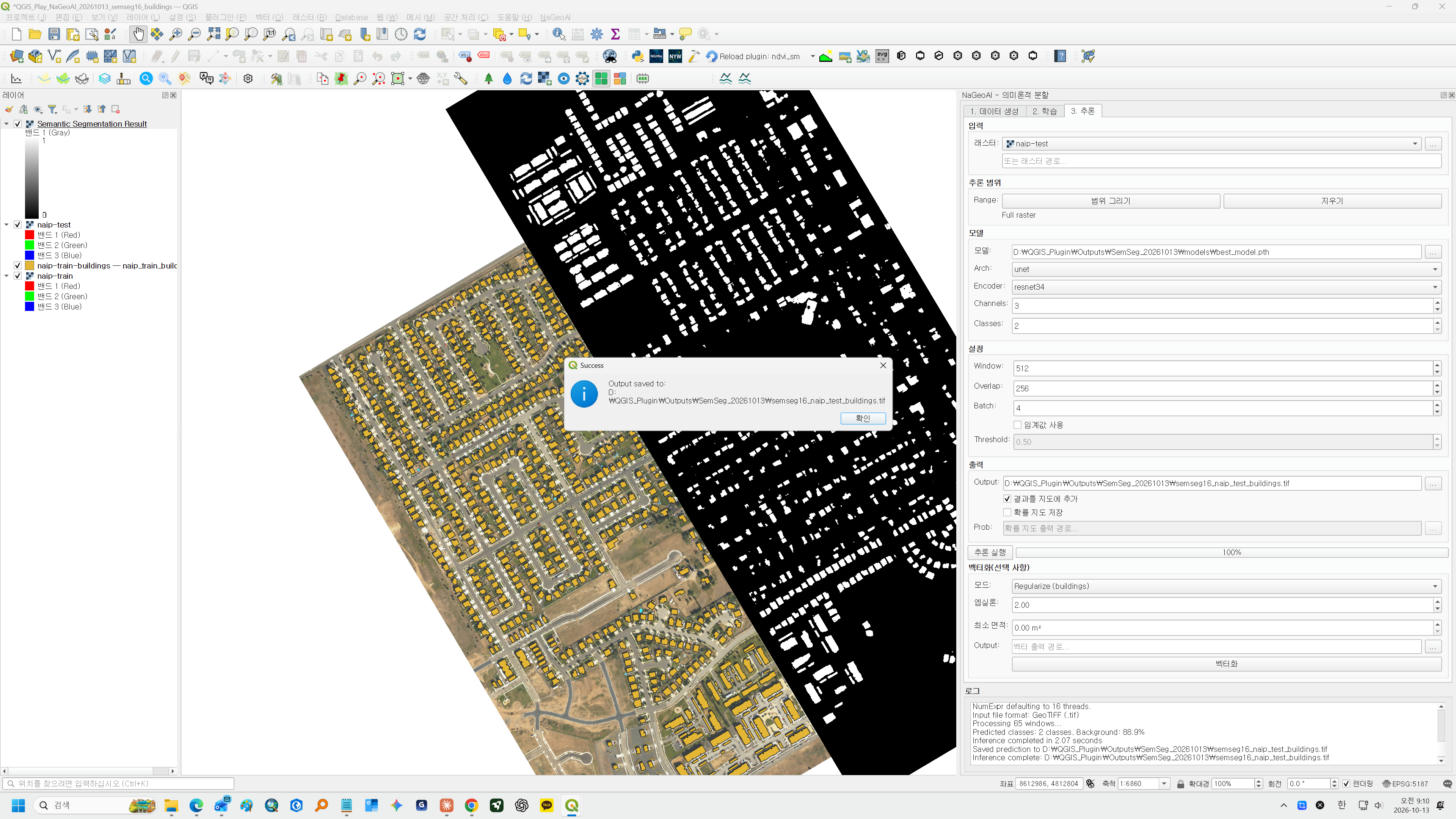Open the Database menu
This screenshot has width=1456, height=819.
pyautogui.click(x=351, y=18)
